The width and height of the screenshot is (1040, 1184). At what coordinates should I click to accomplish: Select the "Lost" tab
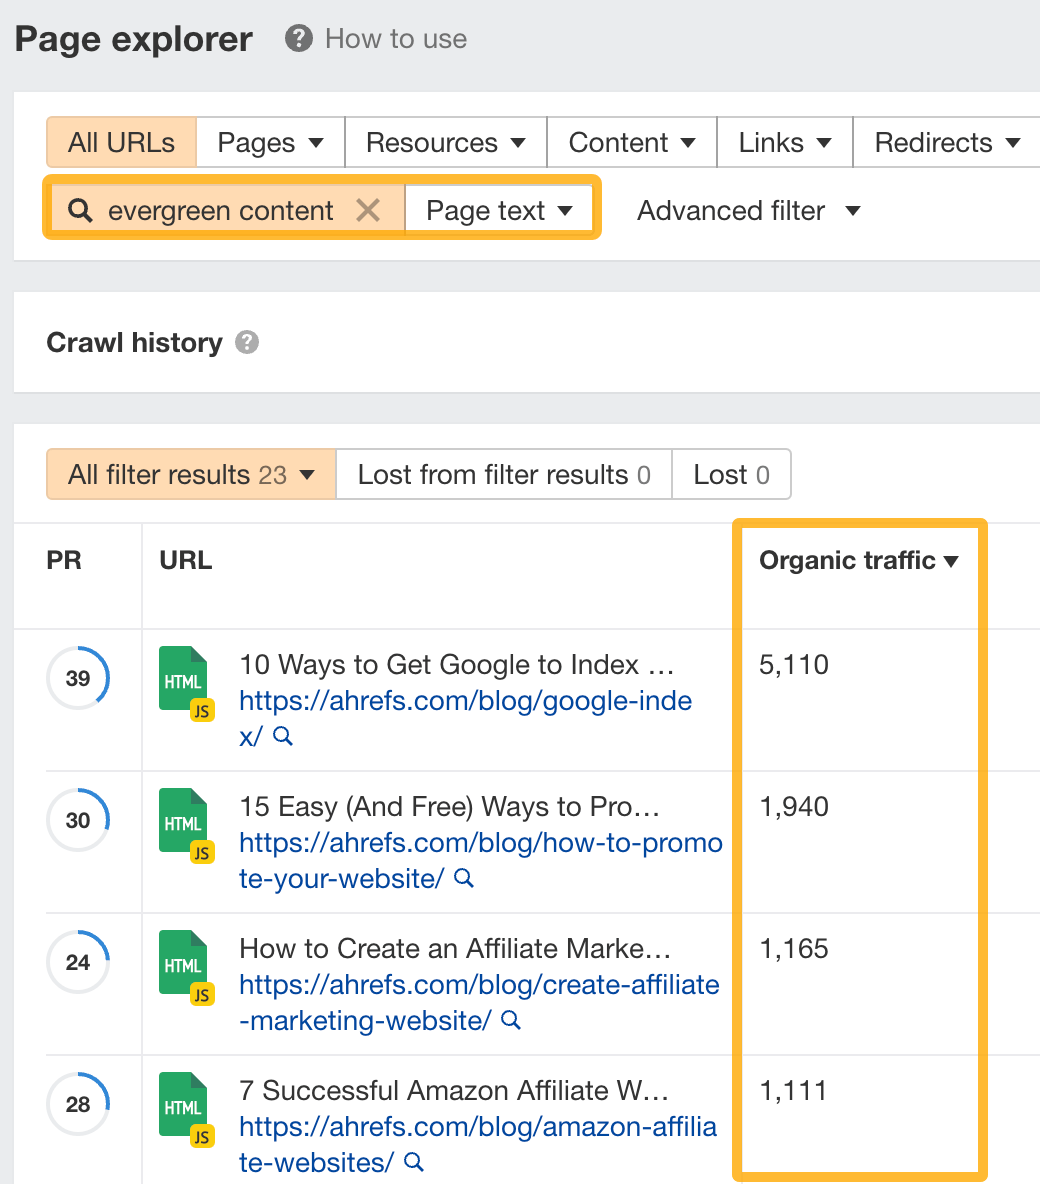click(x=731, y=474)
